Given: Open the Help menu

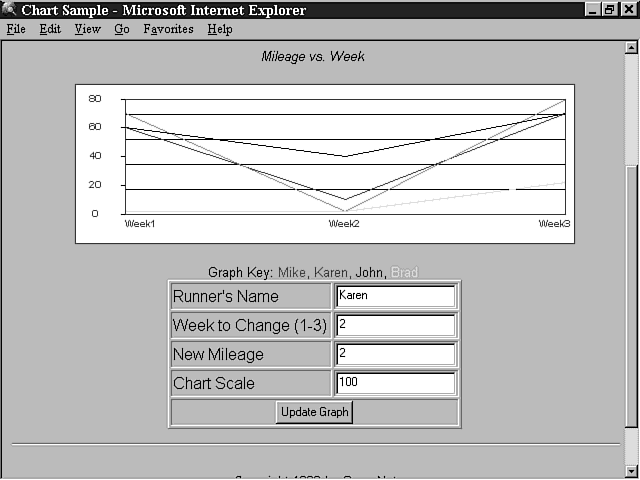Looking at the screenshot, I should click(220, 29).
